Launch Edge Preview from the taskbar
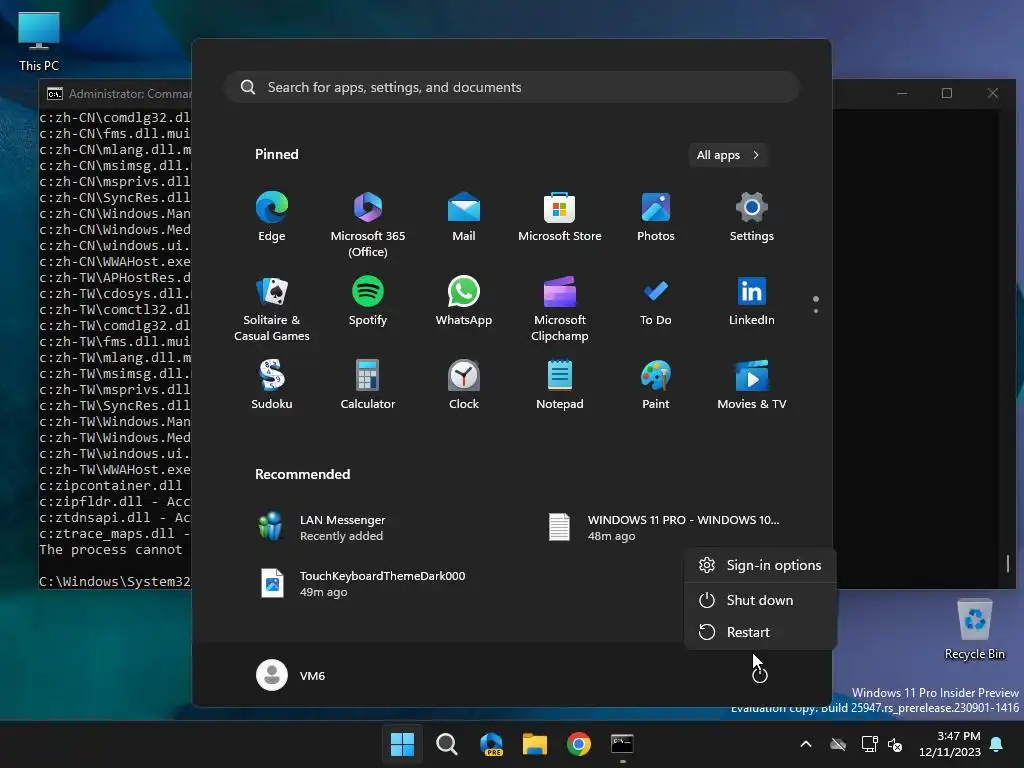The height and width of the screenshot is (768, 1024). pos(491,744)
